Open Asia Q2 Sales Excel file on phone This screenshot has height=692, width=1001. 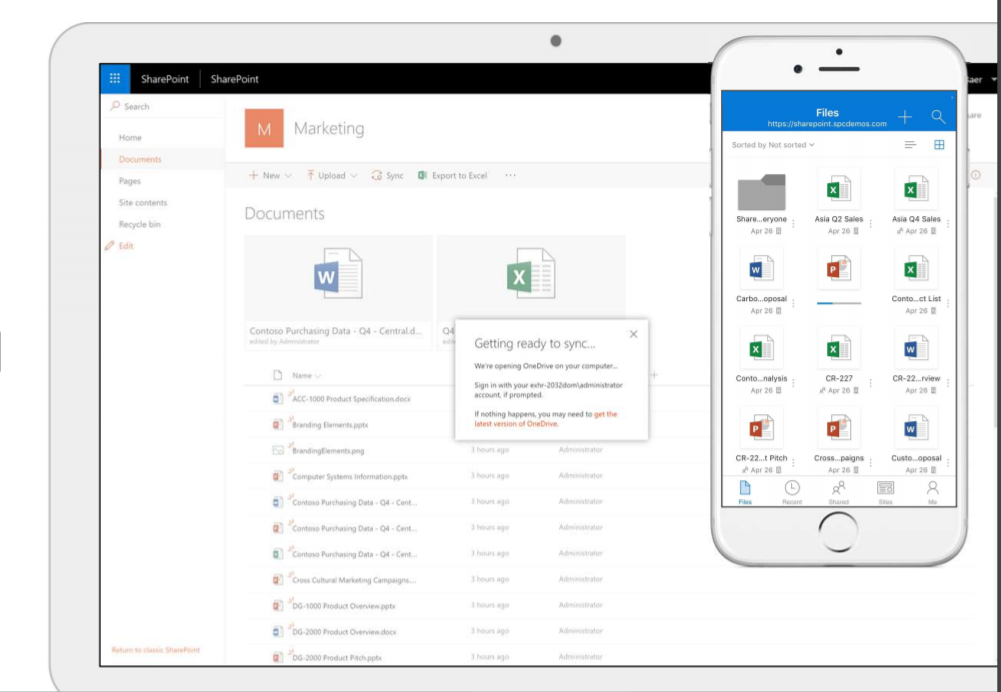coord(839,190)
